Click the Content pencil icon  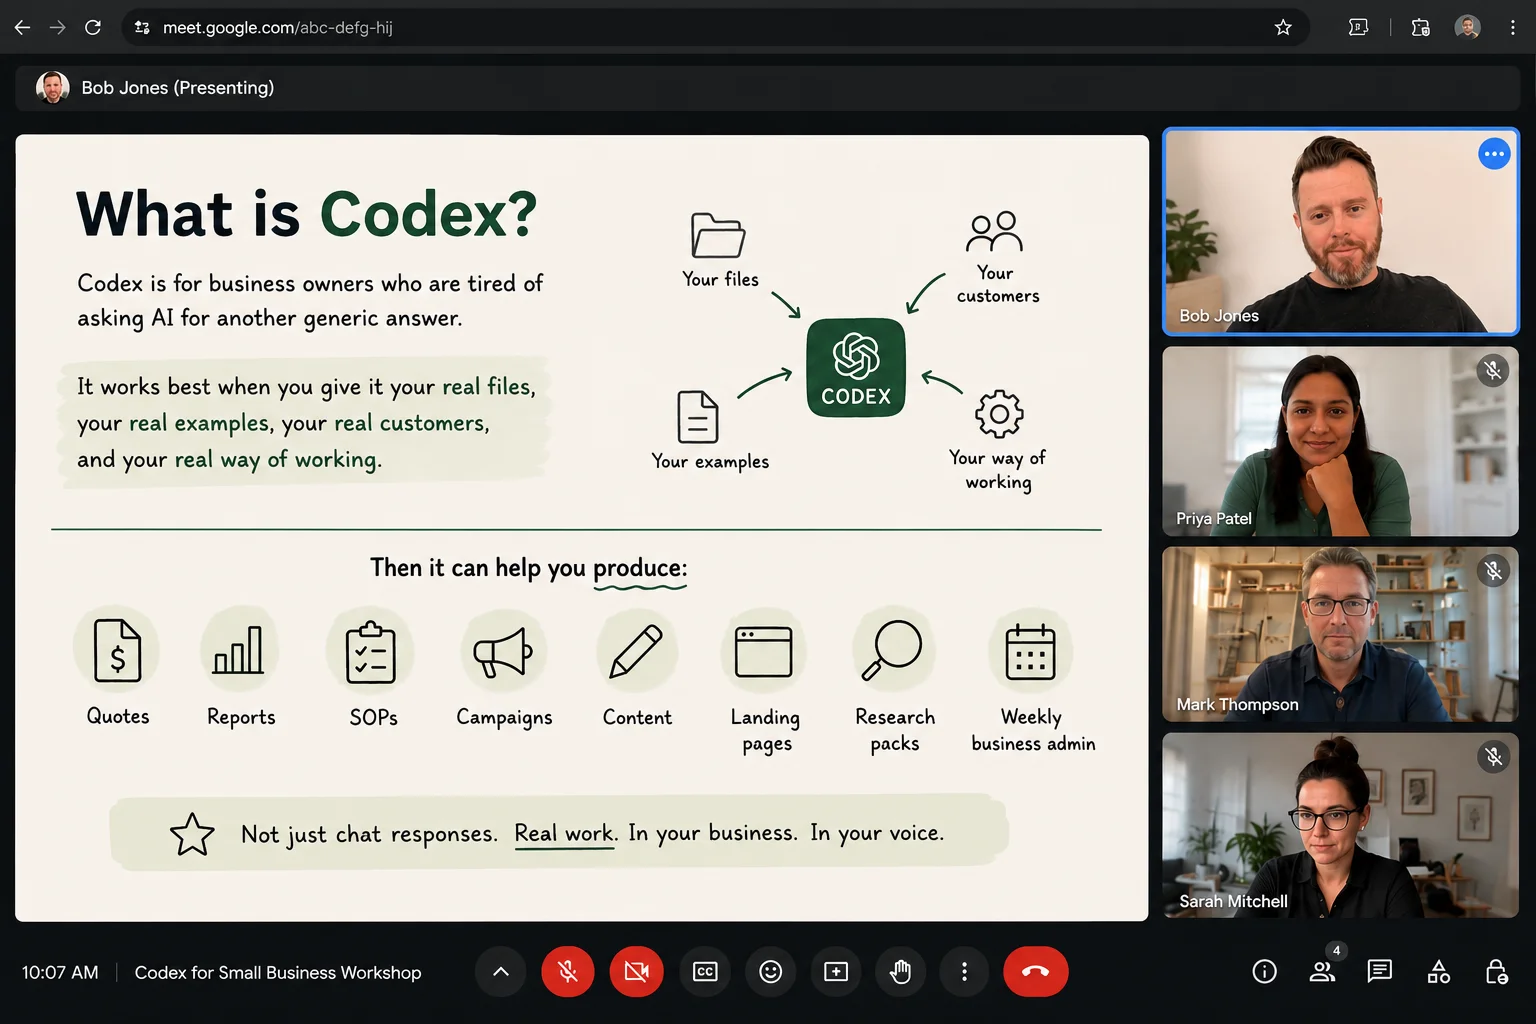(x=636, y=652)
